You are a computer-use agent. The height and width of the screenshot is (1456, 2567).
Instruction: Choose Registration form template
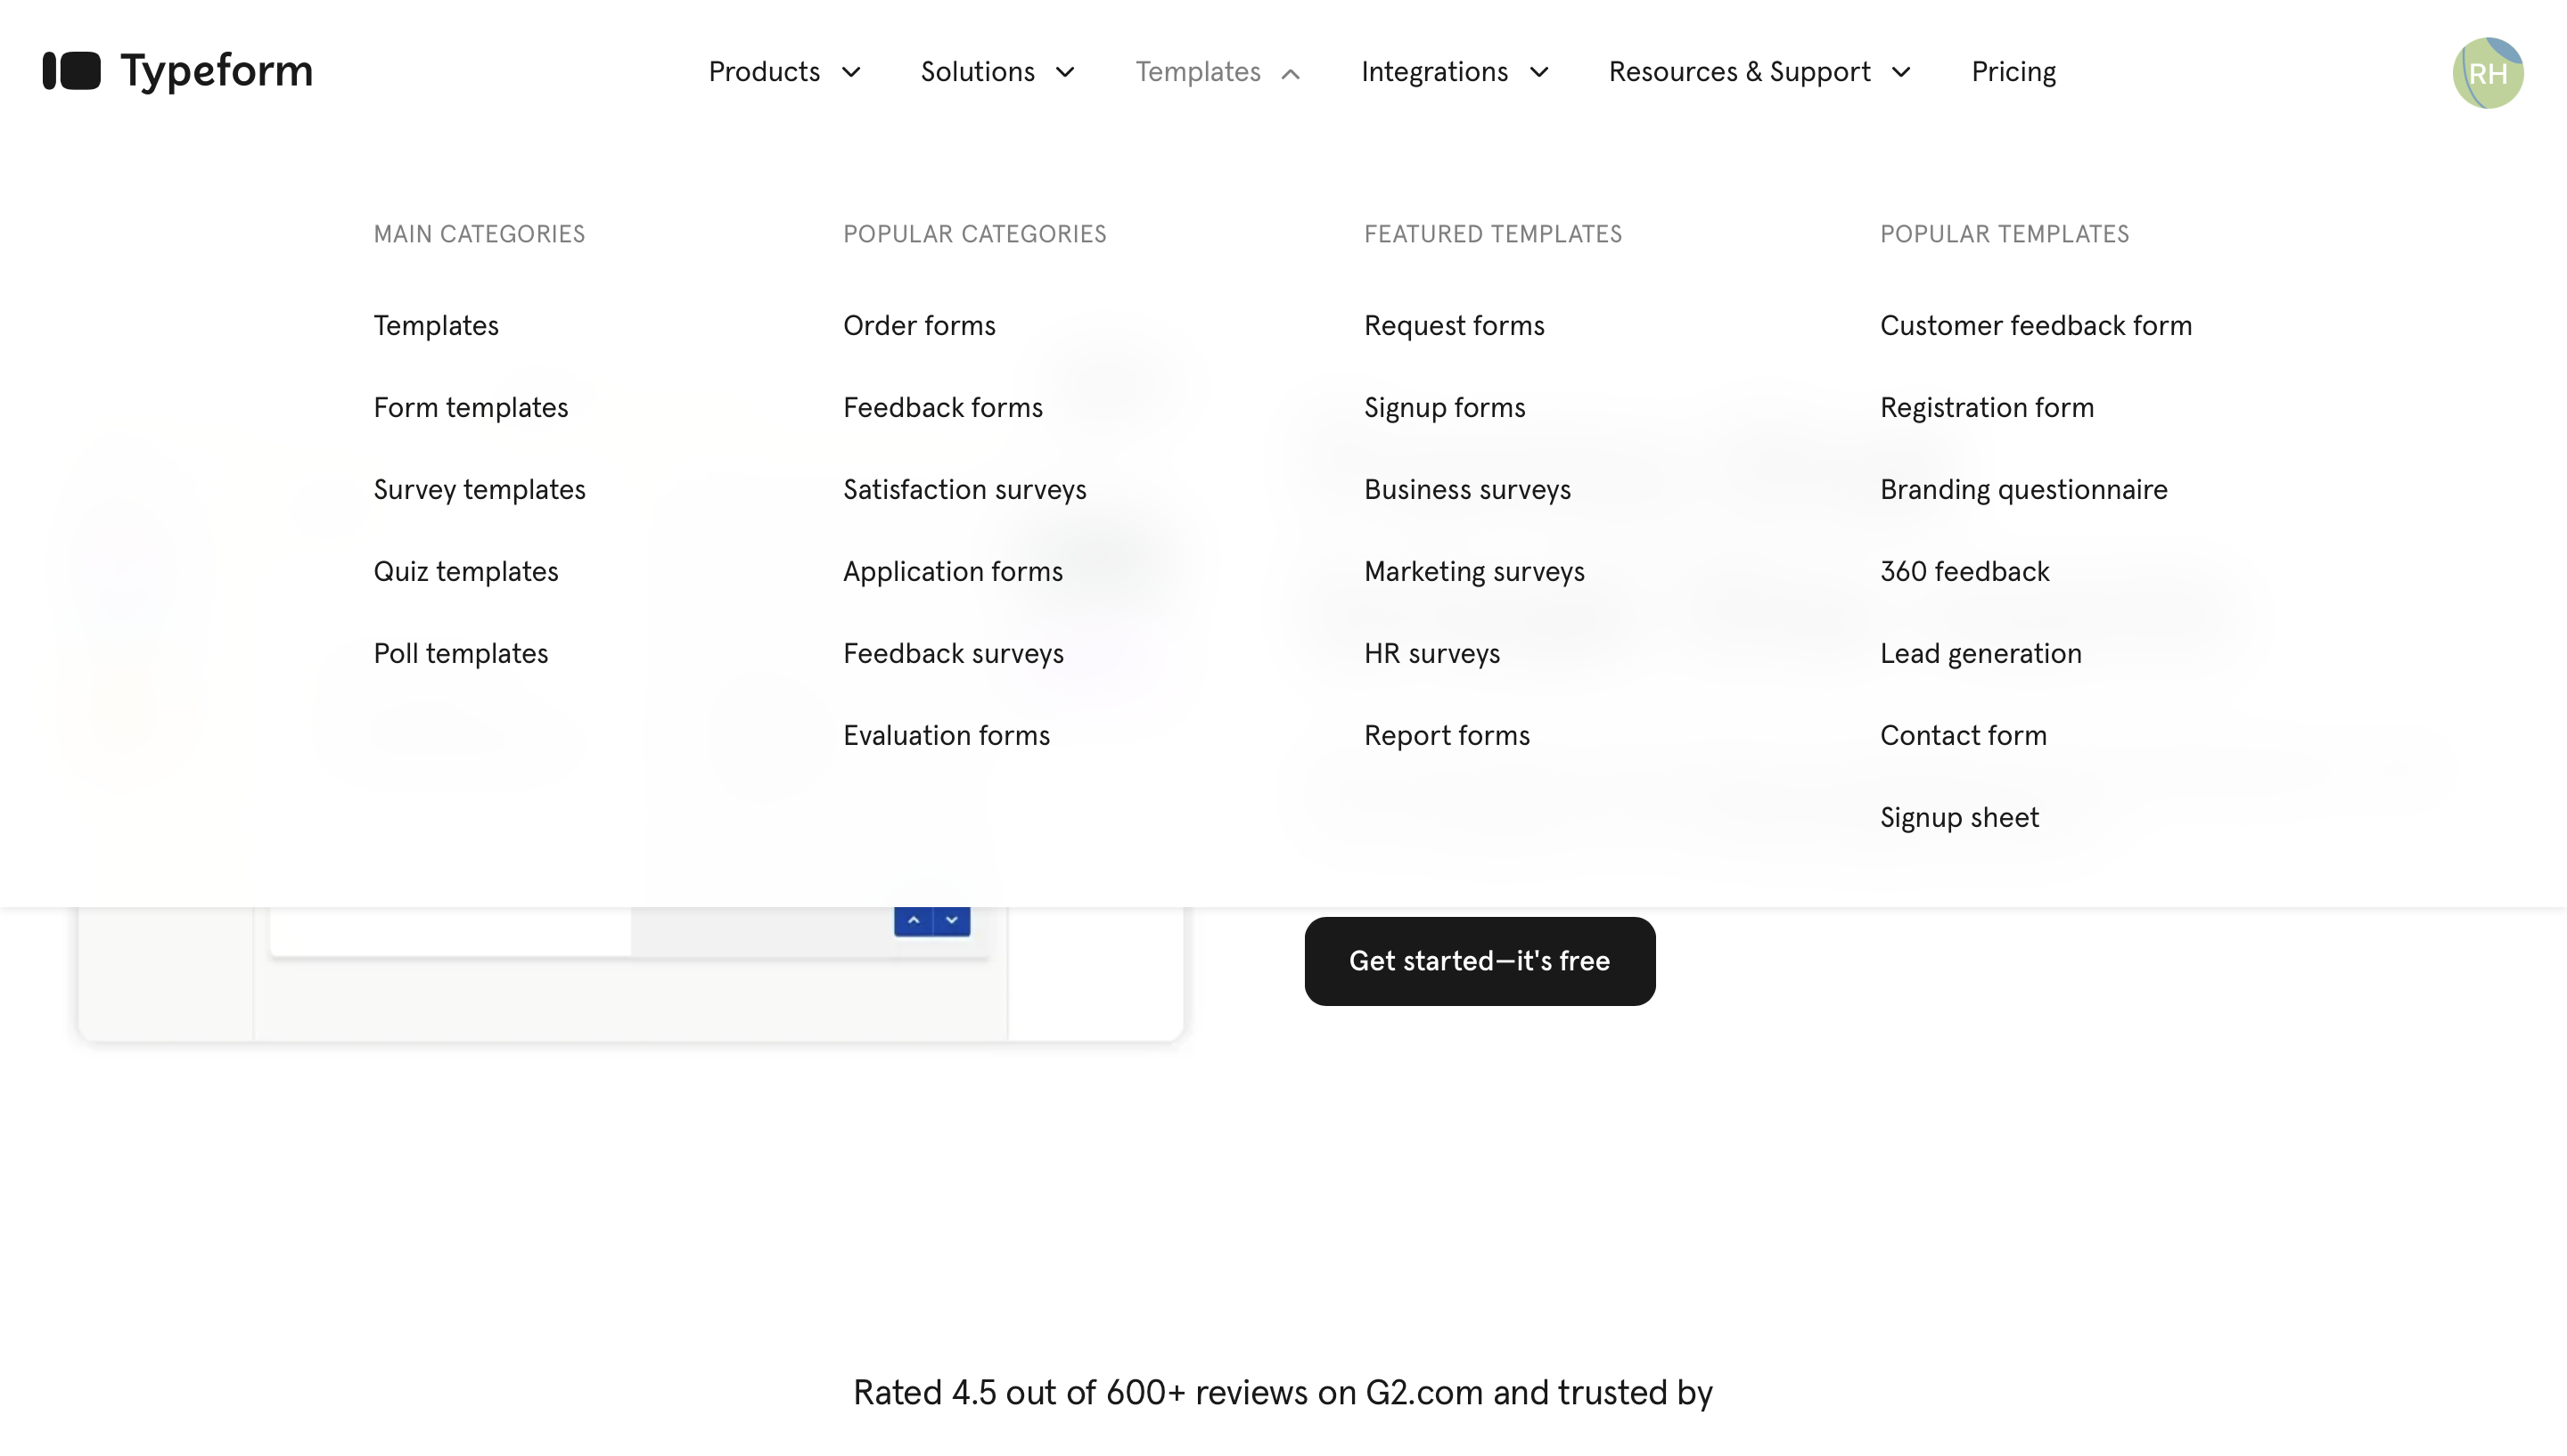[1987, 408]
